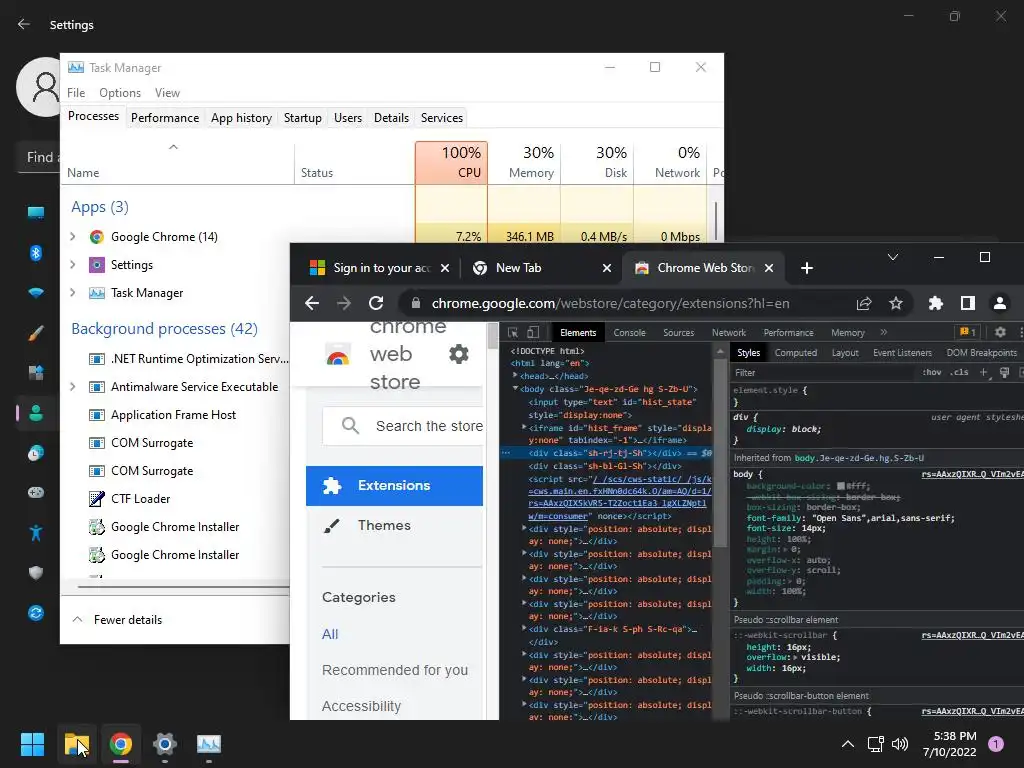
Task: Click the Windows Start button
Action: [32, 744]
